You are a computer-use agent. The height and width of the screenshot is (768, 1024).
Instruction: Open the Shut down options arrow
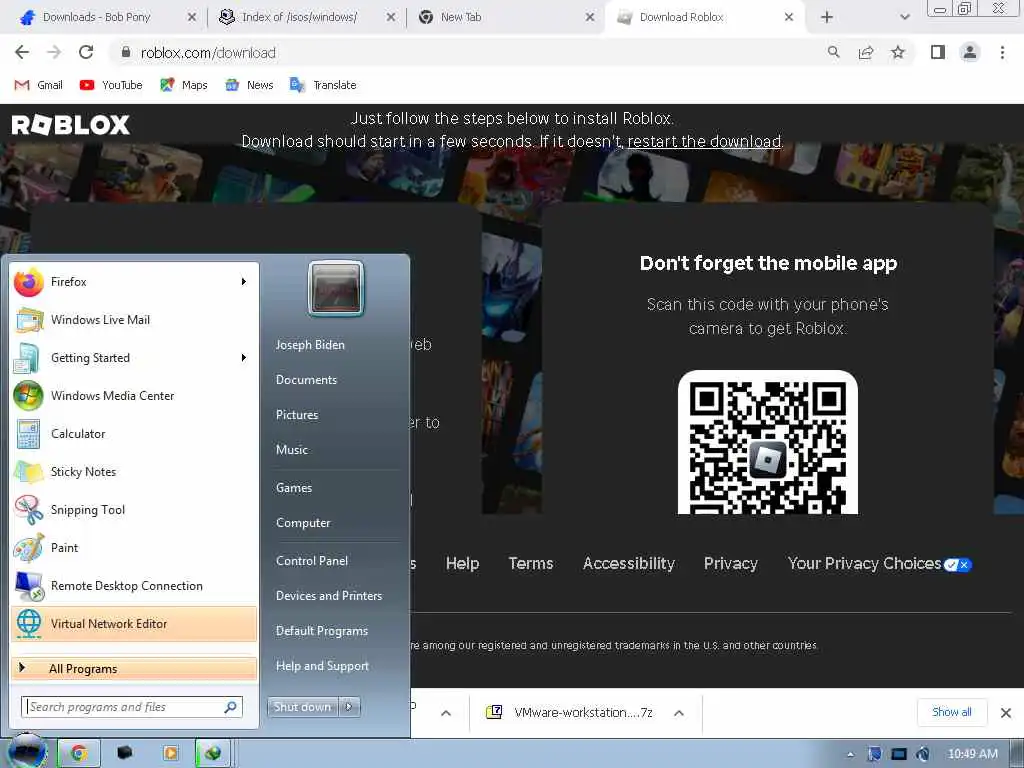pos(349,707)
